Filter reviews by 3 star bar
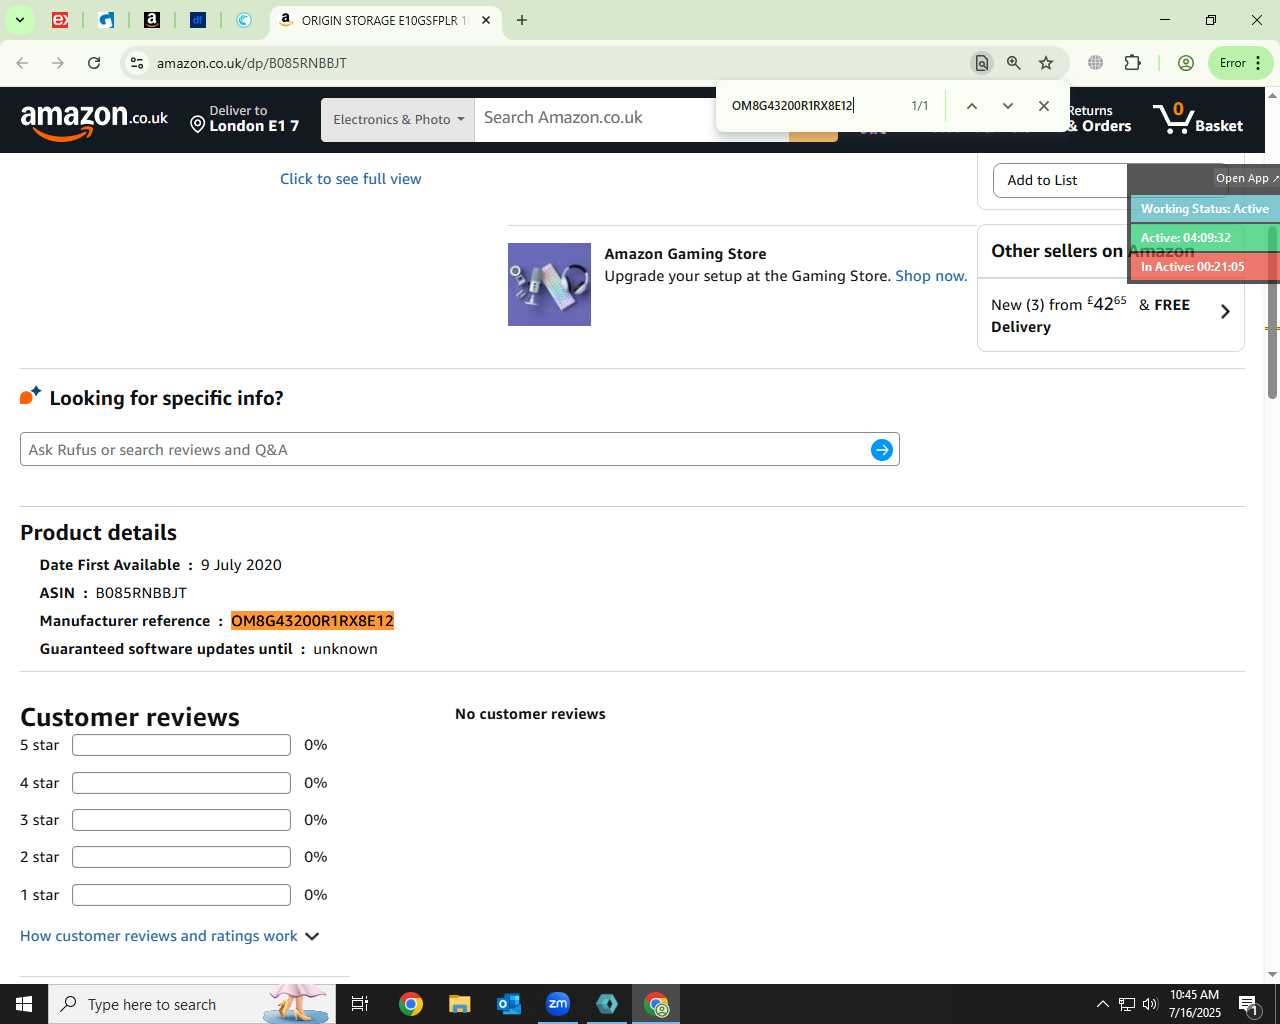1280x1024 pixels. pos(181,820)
